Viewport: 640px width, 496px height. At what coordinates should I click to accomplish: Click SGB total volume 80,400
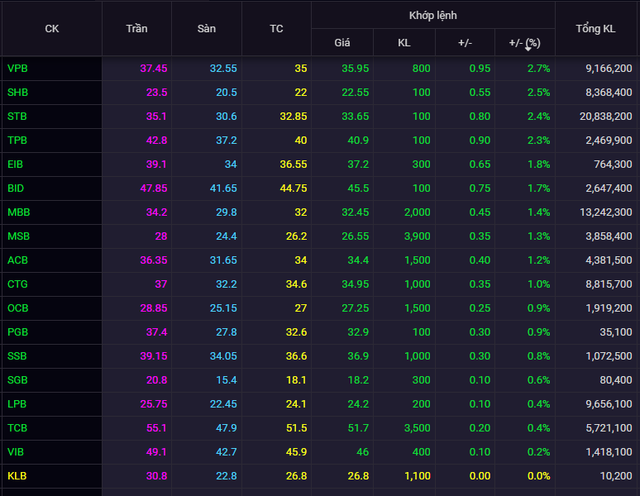[616, 380]
